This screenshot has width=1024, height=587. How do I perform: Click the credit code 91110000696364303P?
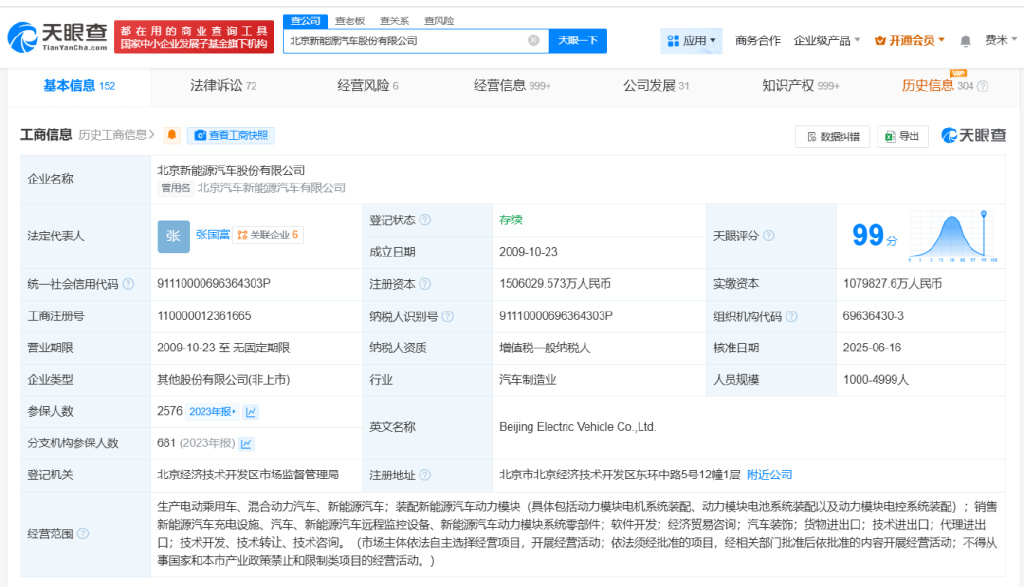pyautogui.click(x=214, y=283)
